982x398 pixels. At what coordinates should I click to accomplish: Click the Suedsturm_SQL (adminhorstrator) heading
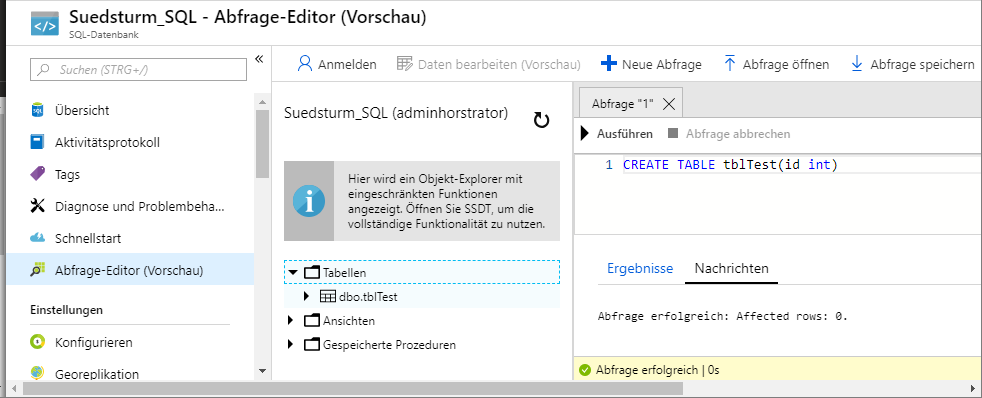point(396,113)
